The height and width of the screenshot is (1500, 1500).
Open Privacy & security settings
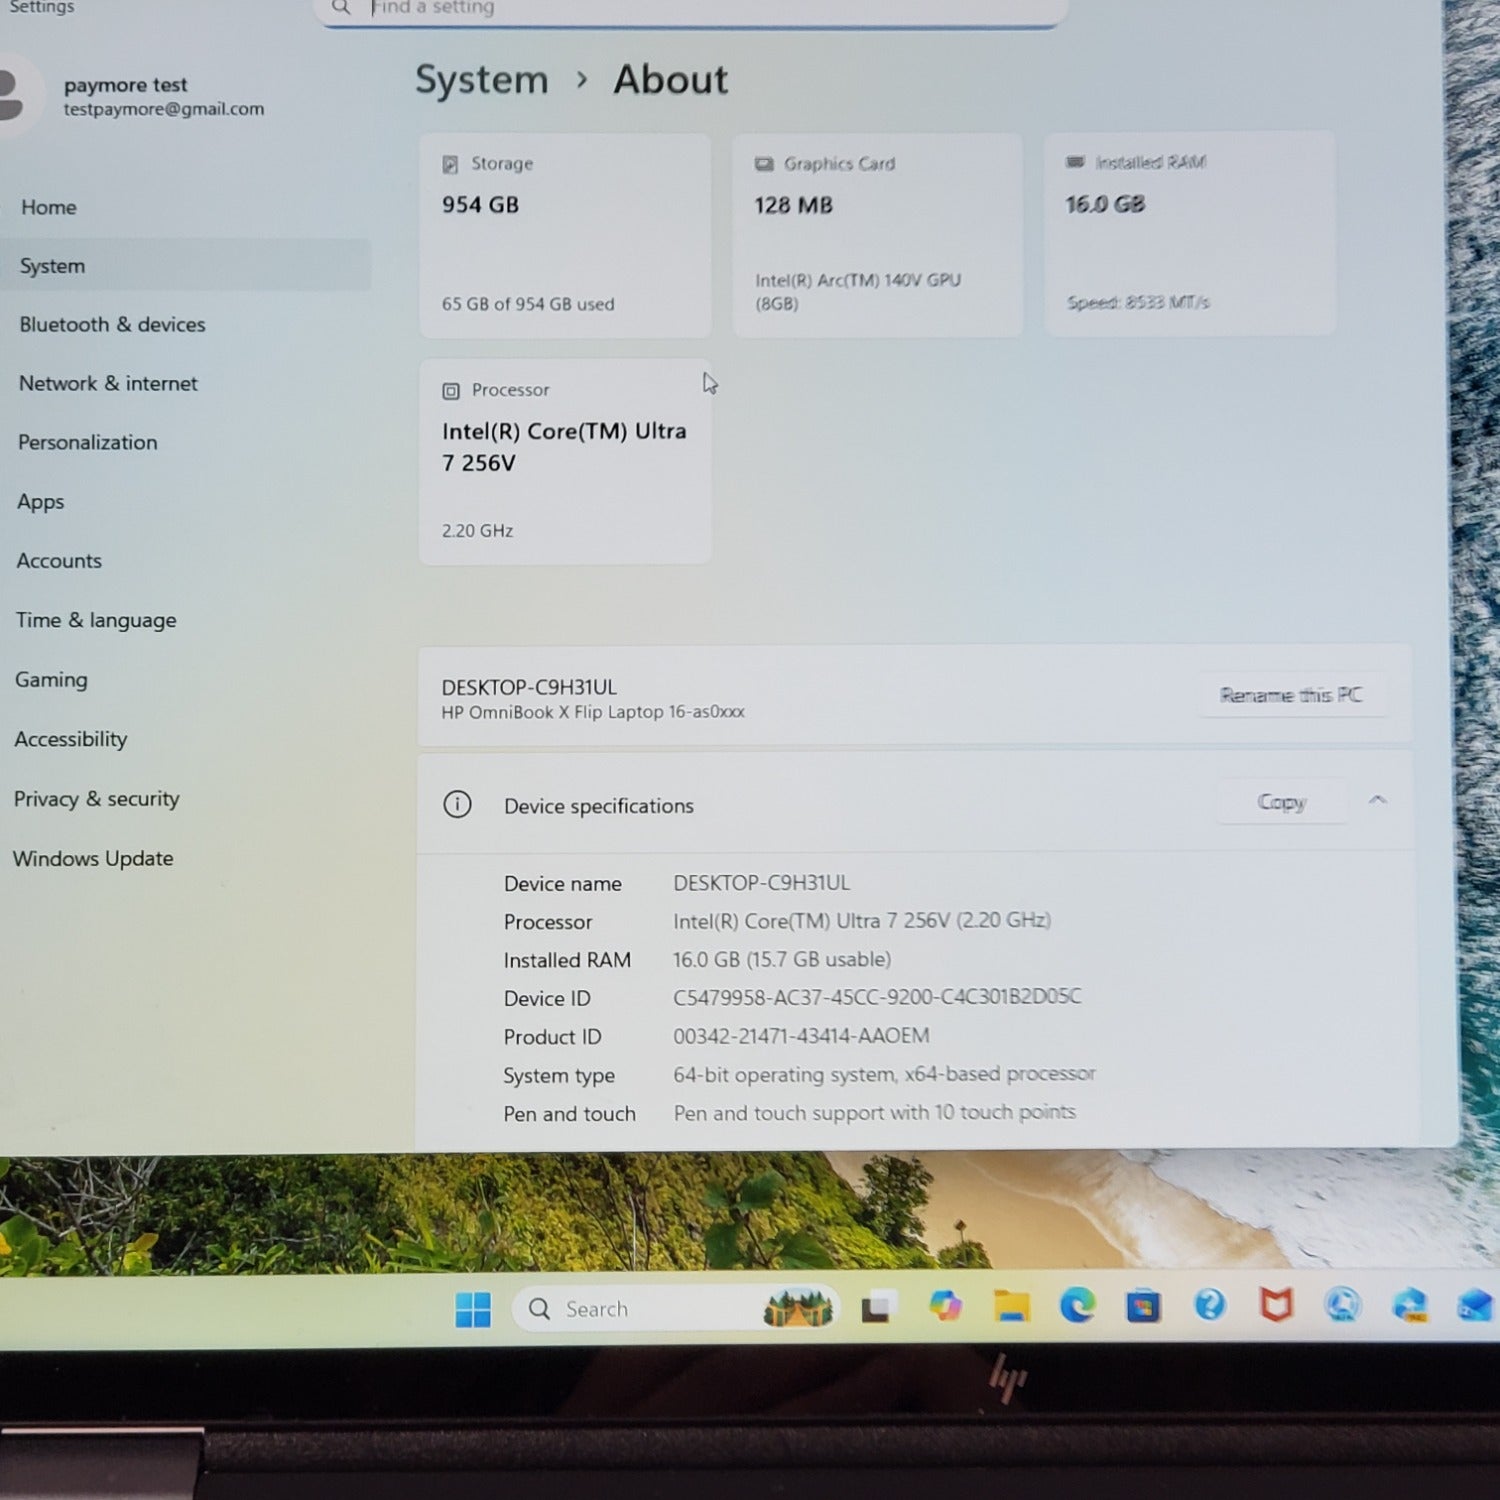(96, 799)
